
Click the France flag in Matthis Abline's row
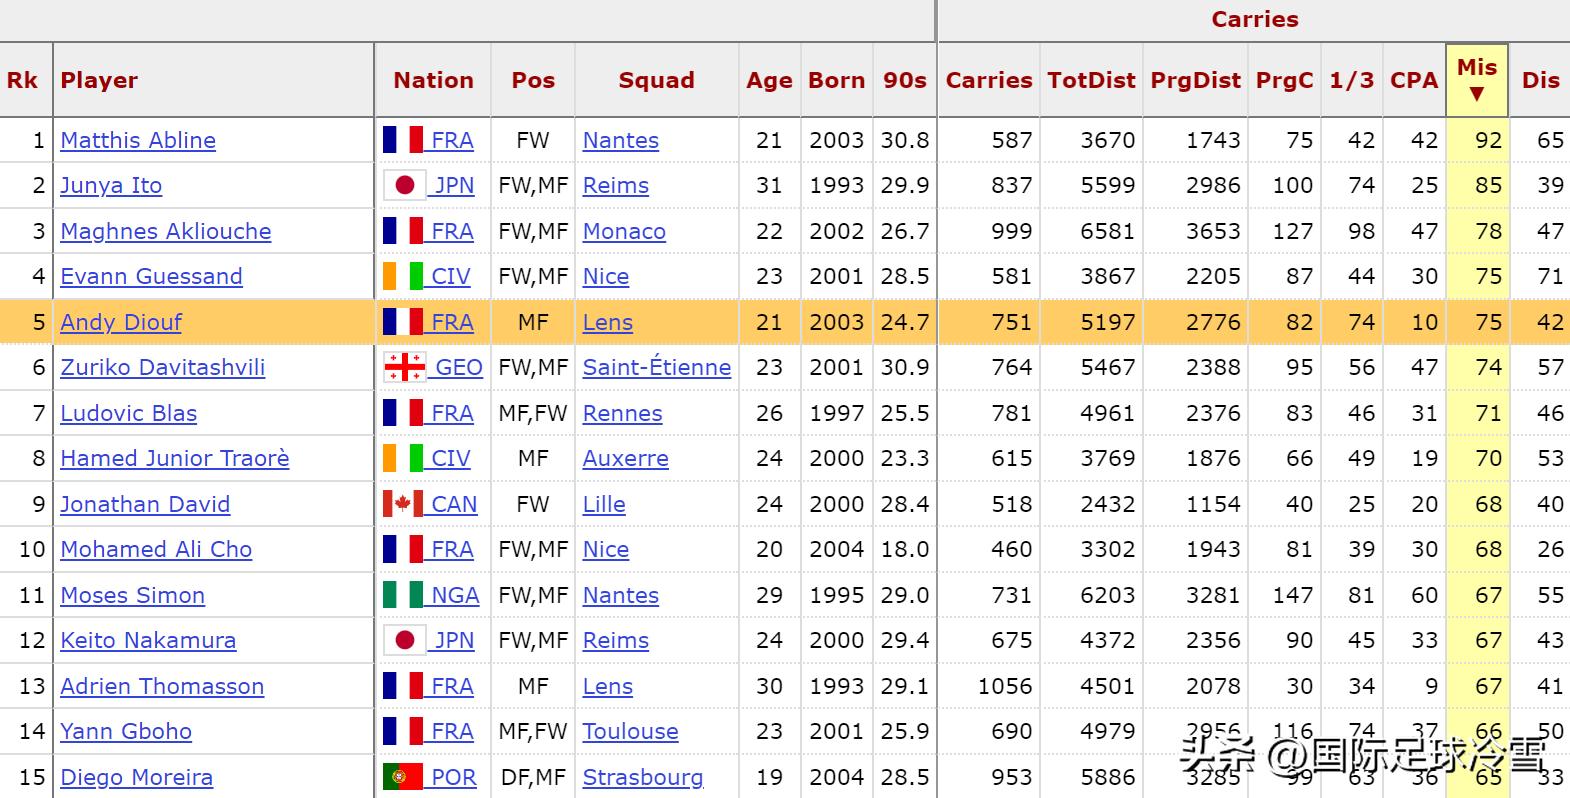click(403, 140)
